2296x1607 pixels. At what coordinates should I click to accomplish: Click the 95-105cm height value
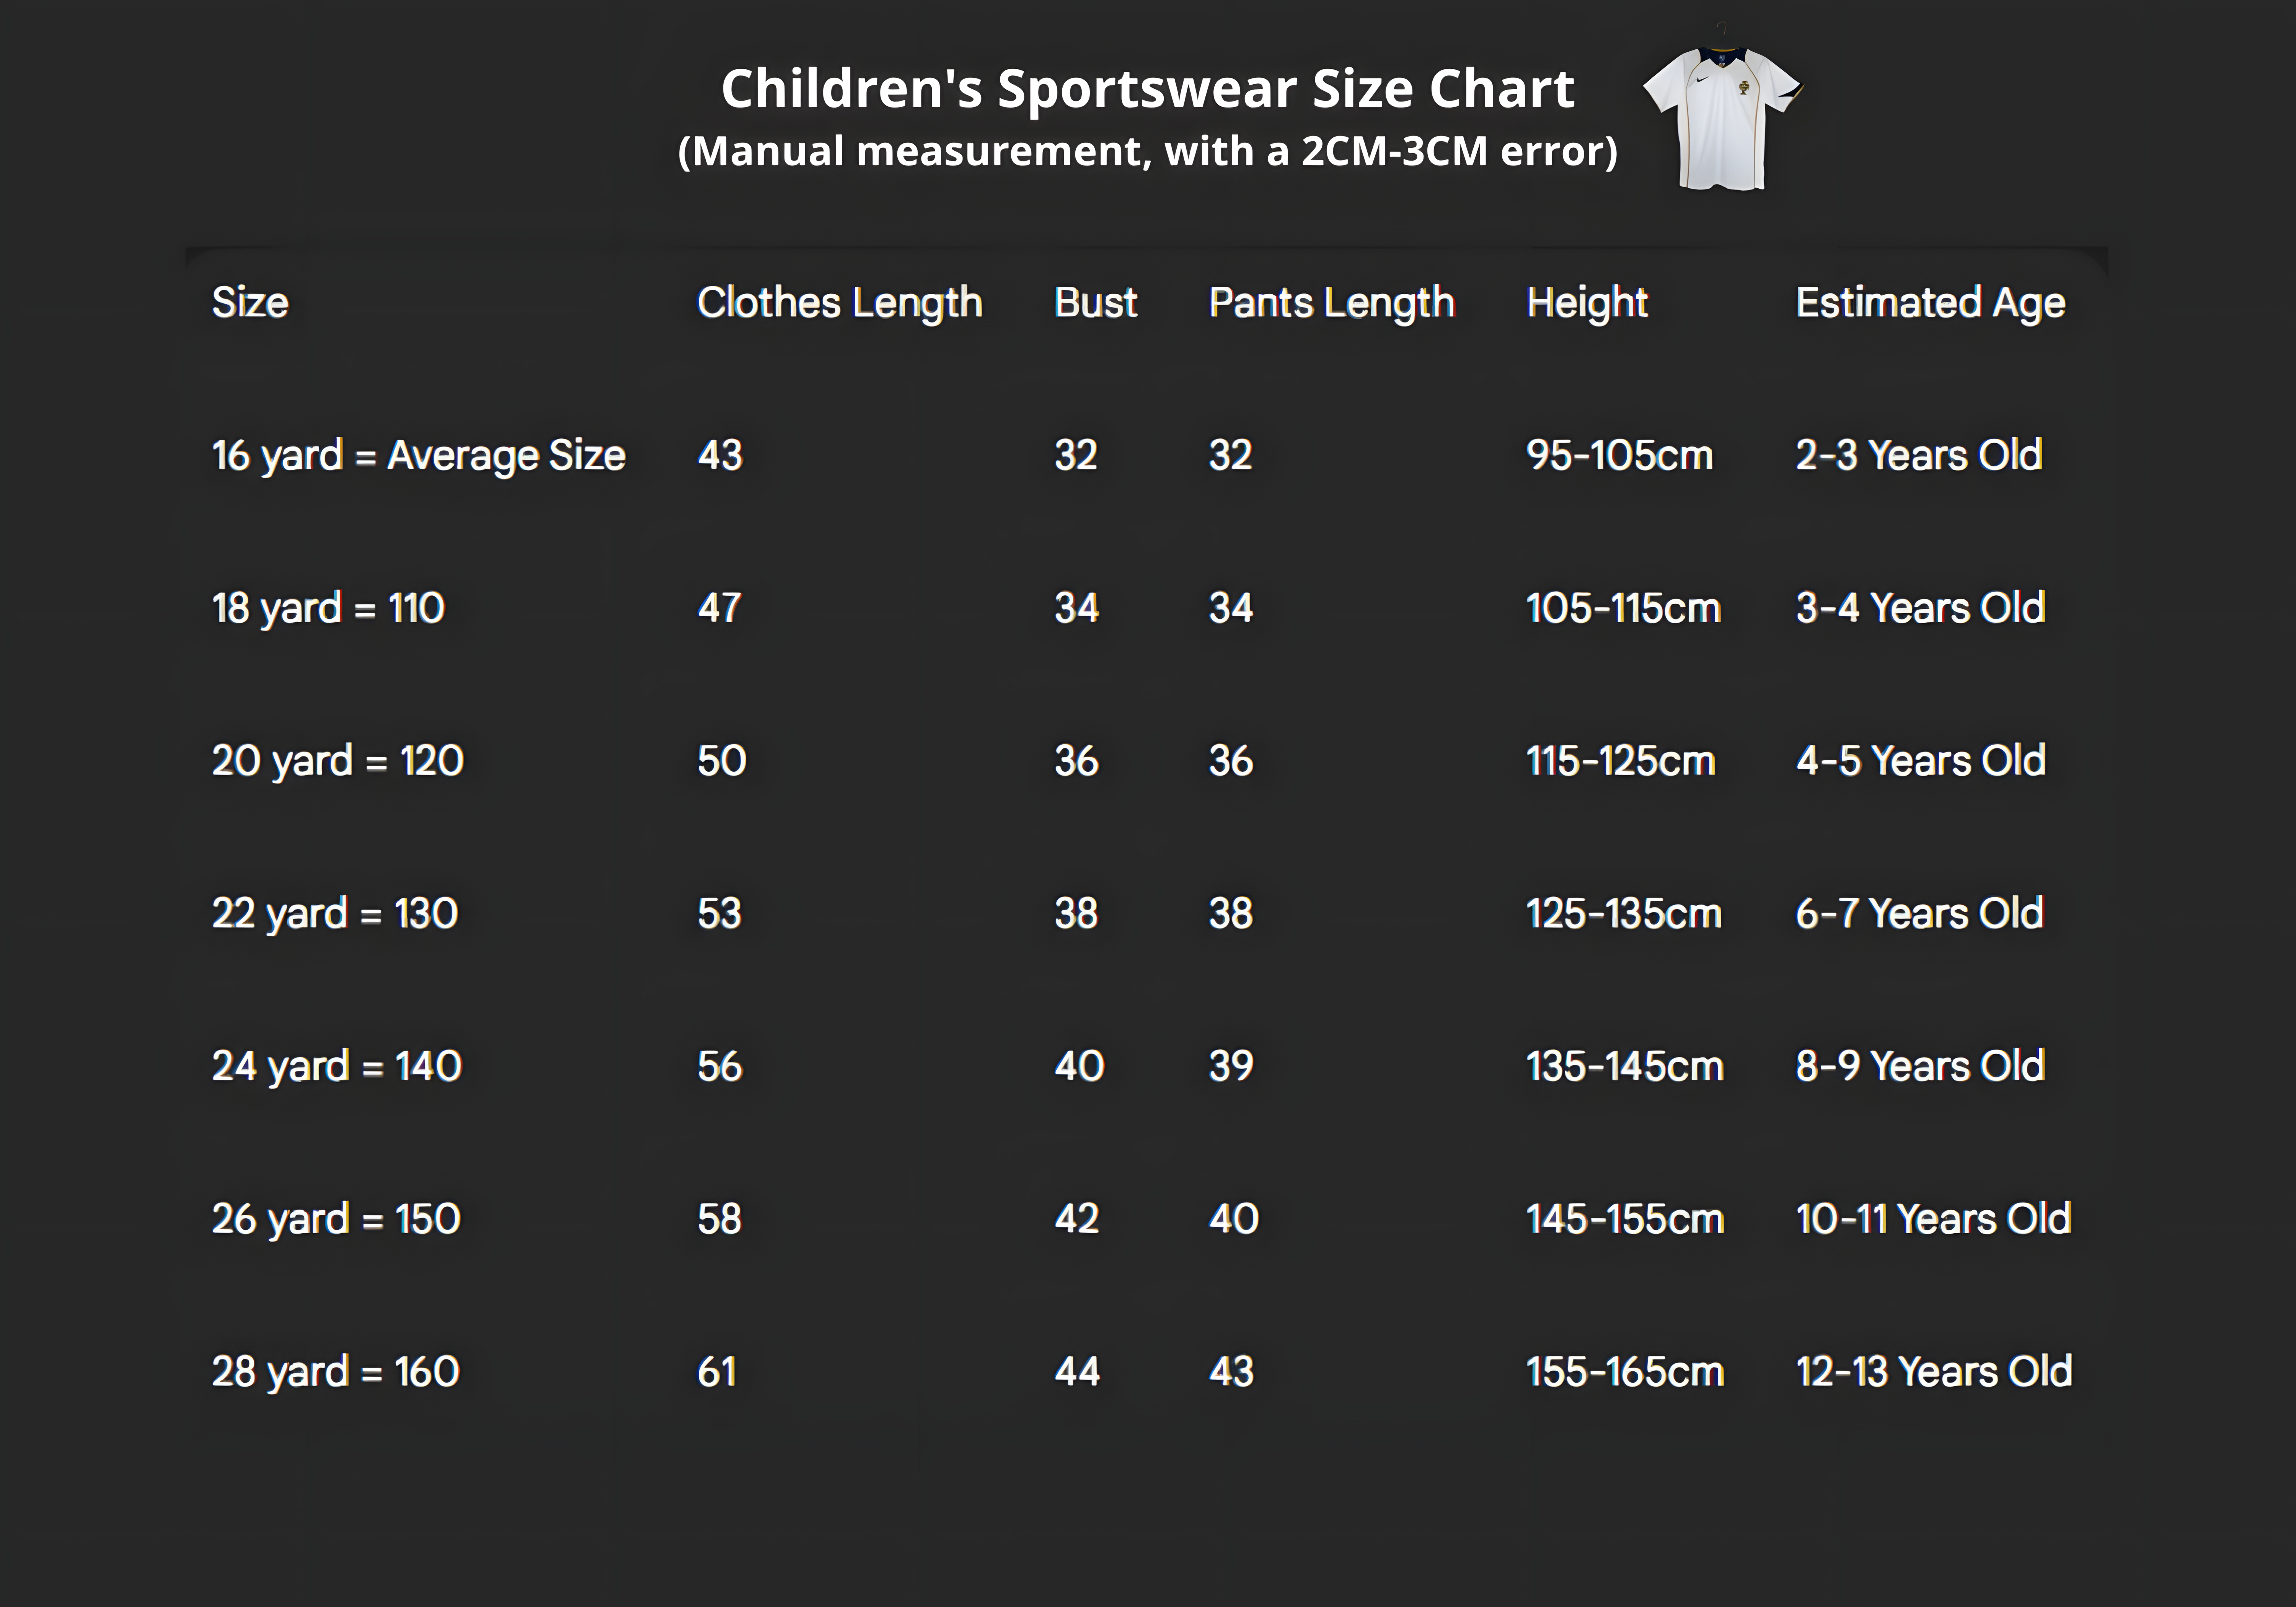(1619, 455)
